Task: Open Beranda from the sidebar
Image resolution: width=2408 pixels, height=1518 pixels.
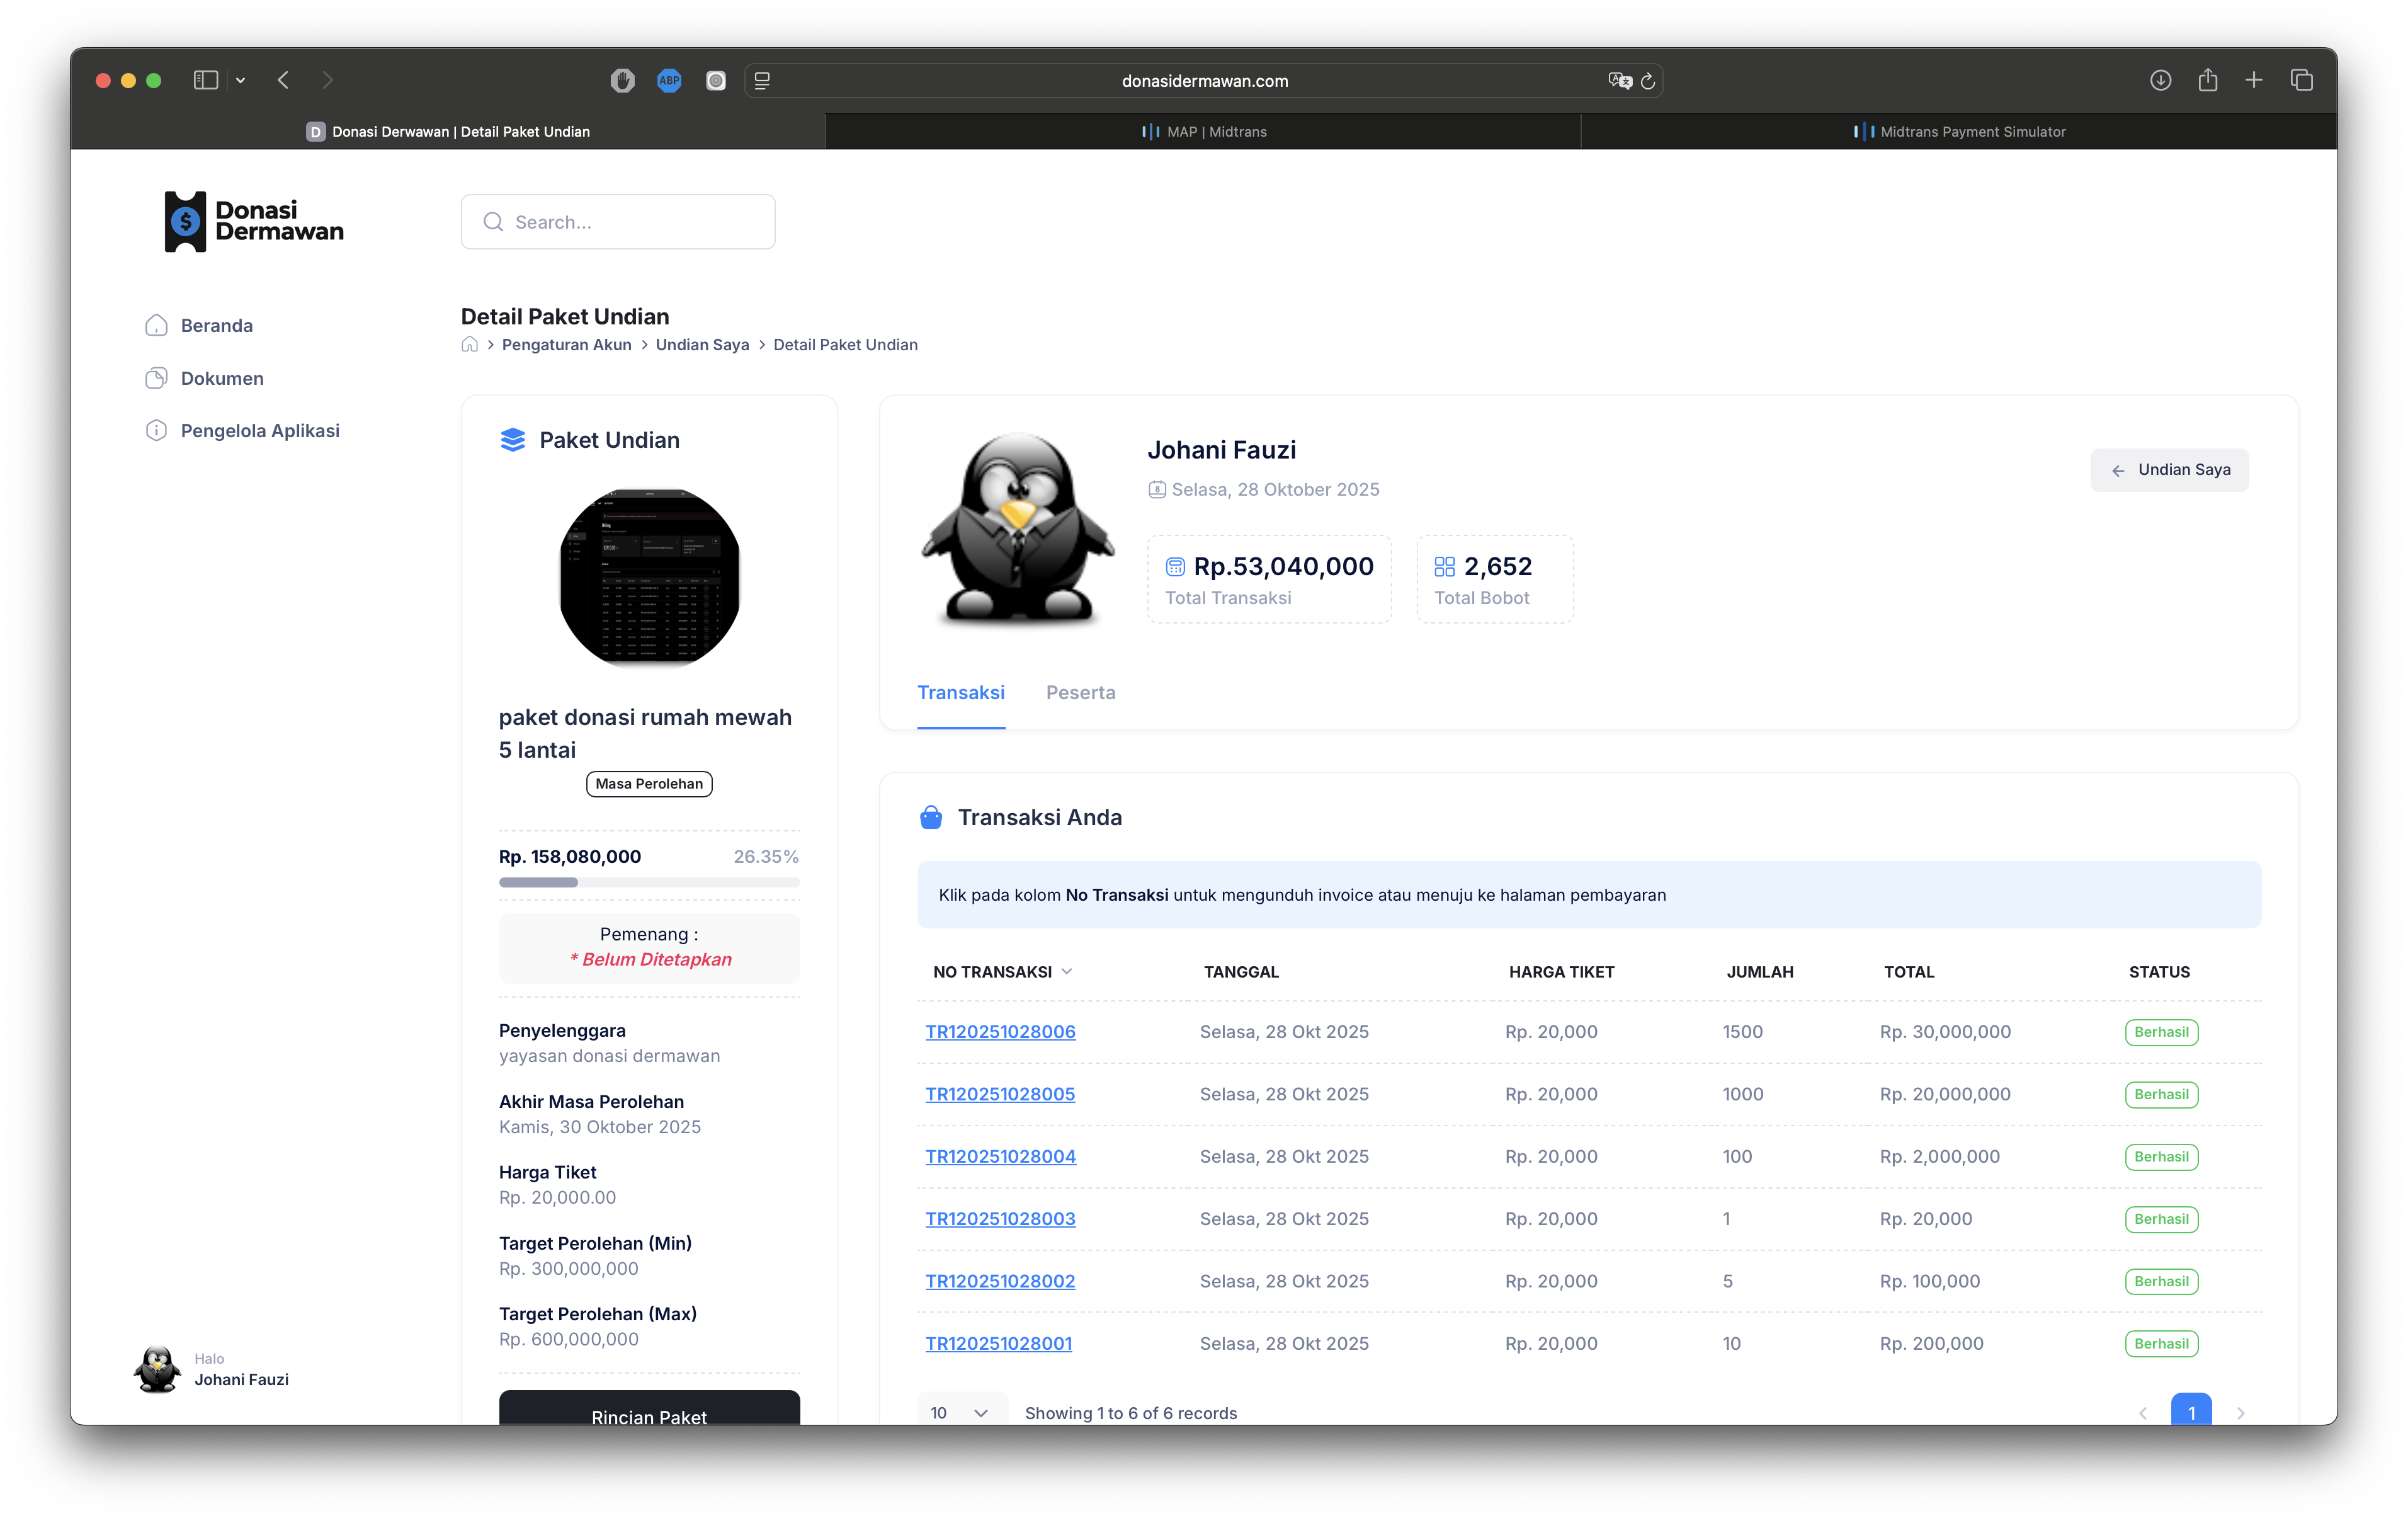Action: 216,326
